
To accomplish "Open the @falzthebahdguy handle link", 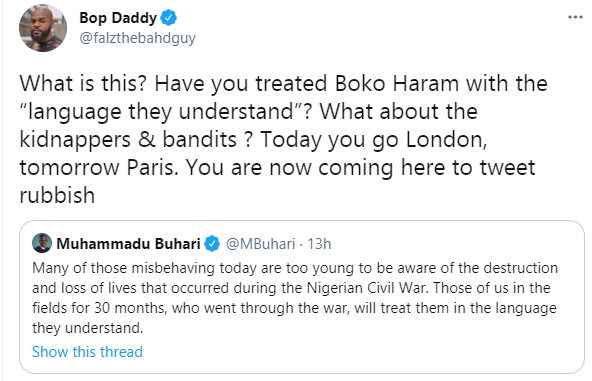I will (x=137, y=38).
